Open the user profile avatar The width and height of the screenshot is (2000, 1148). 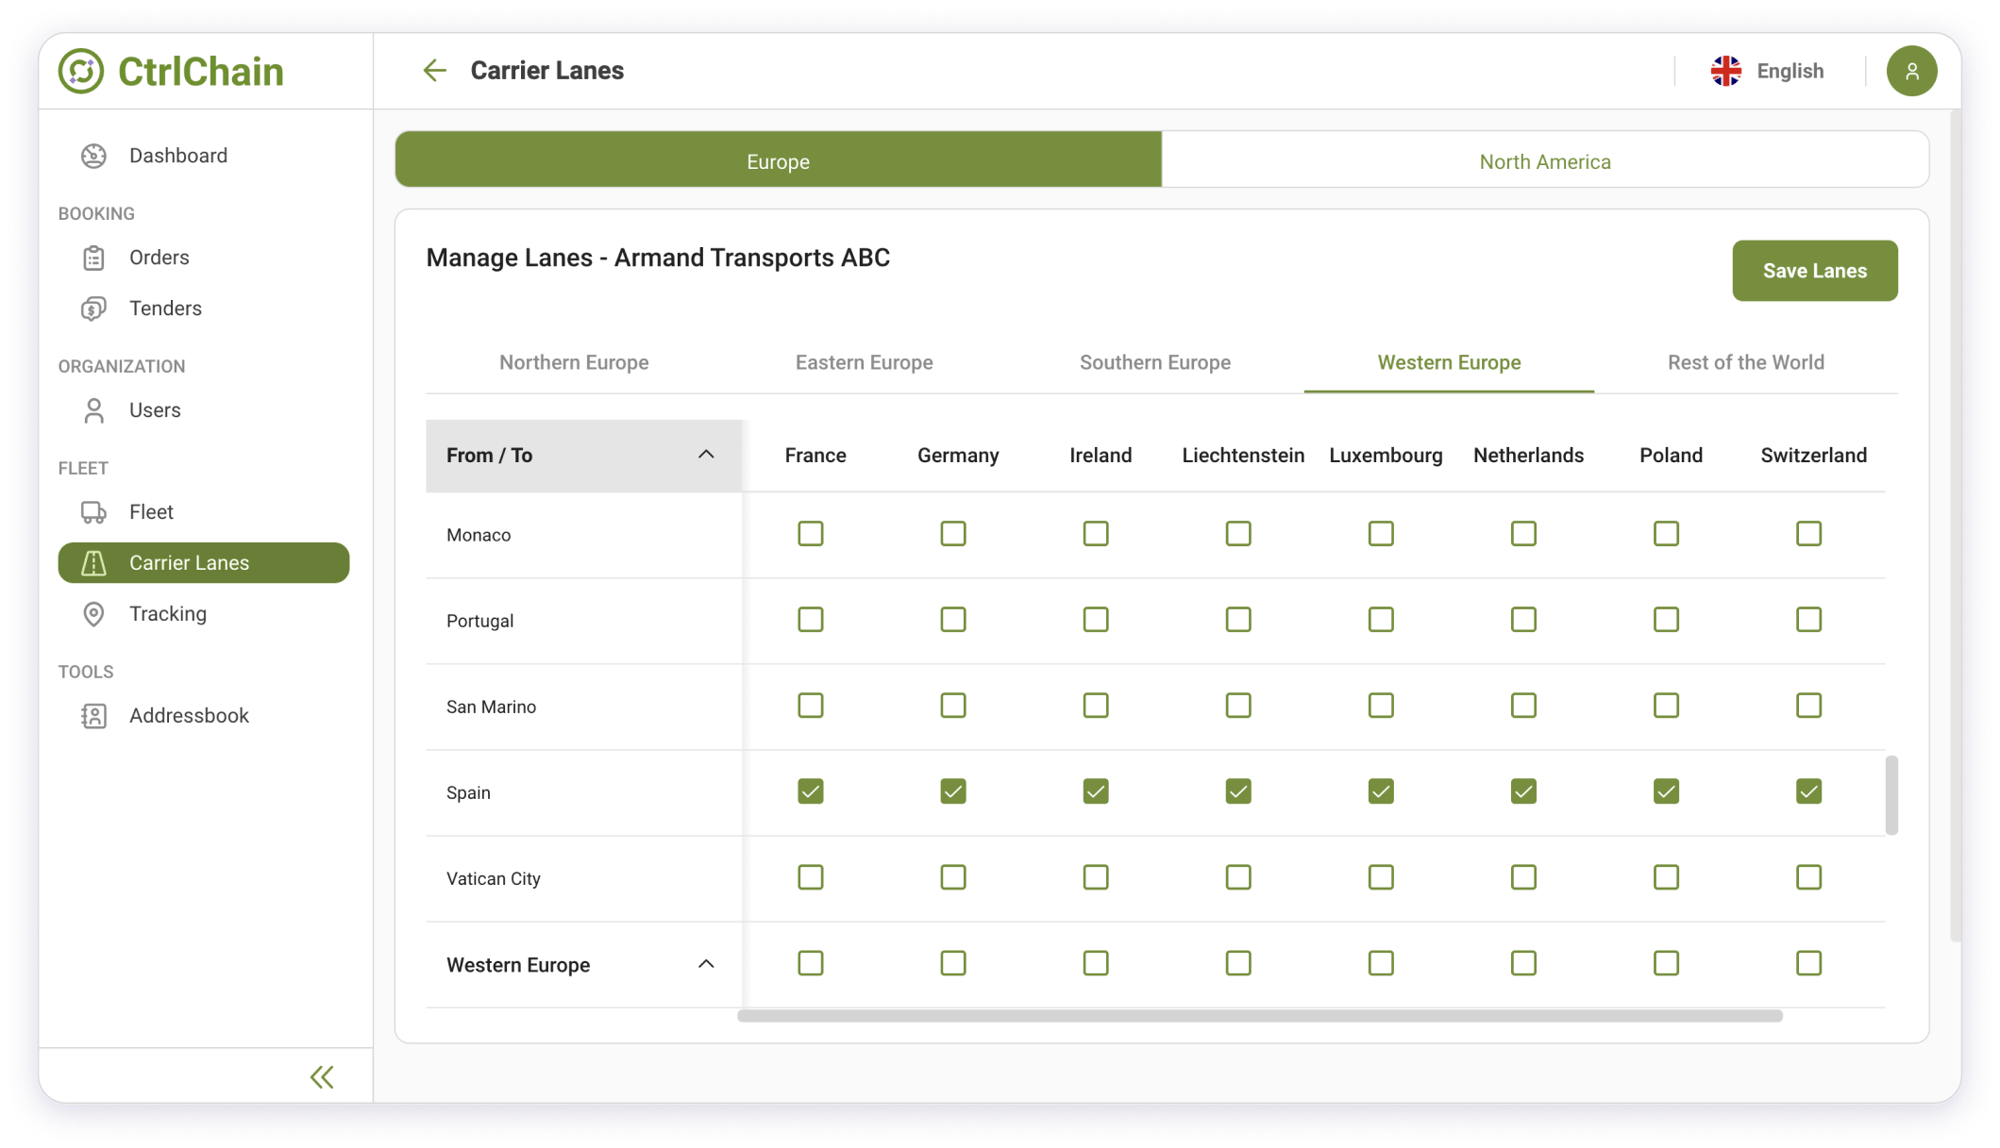[1911, 71]
